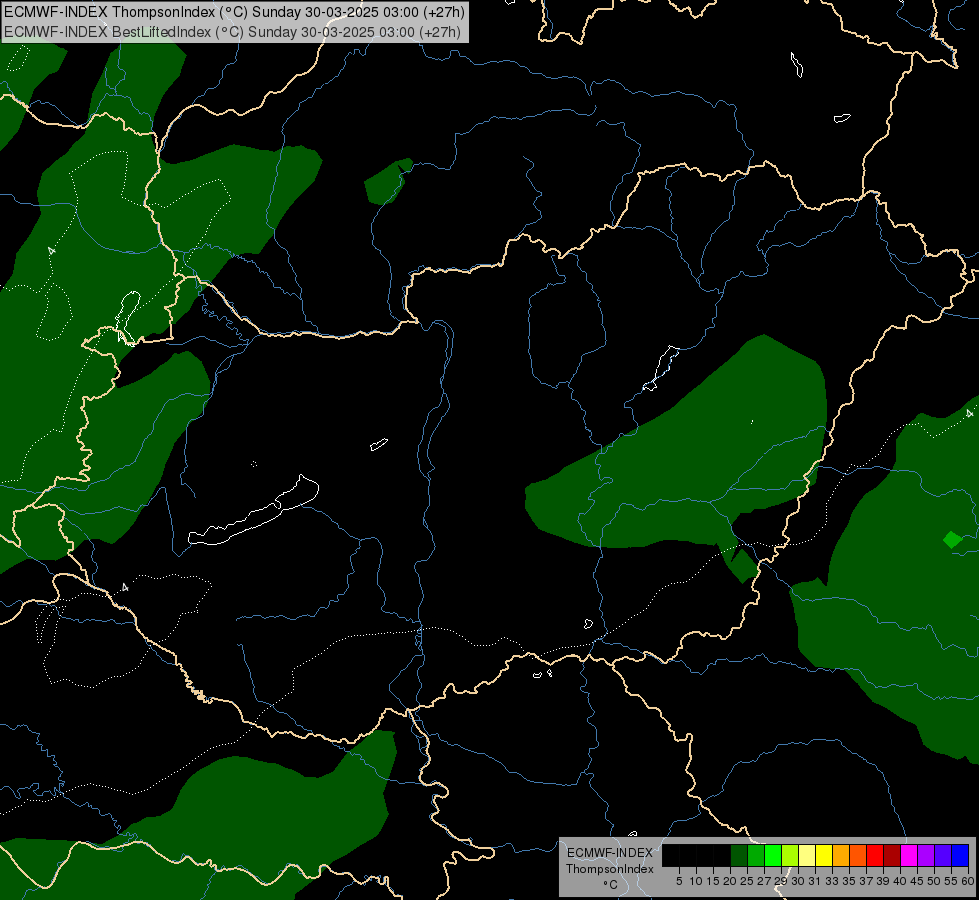Image resolution: width=979 pixels, height=900 pixels.
Task: Click the BestLiftedIndex header title line
Action: 232,32
